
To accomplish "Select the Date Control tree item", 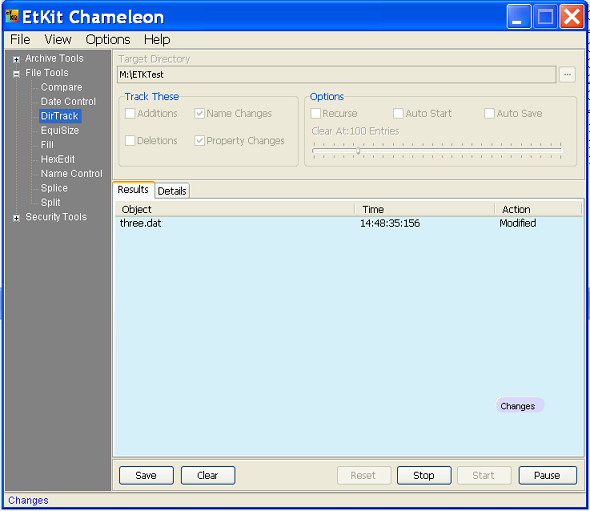I will pyautogui.click(x=68, y=102).
